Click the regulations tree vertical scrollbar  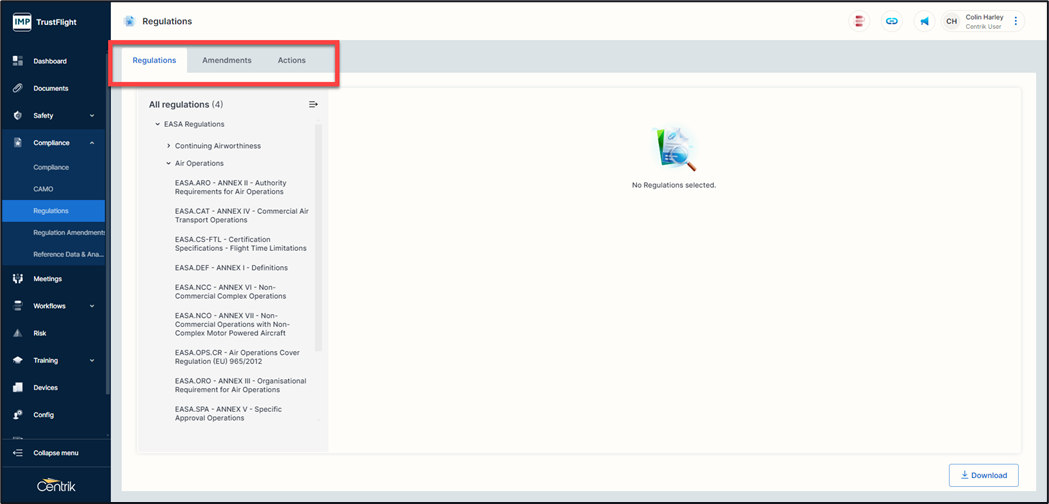click(x=318, y=238)
